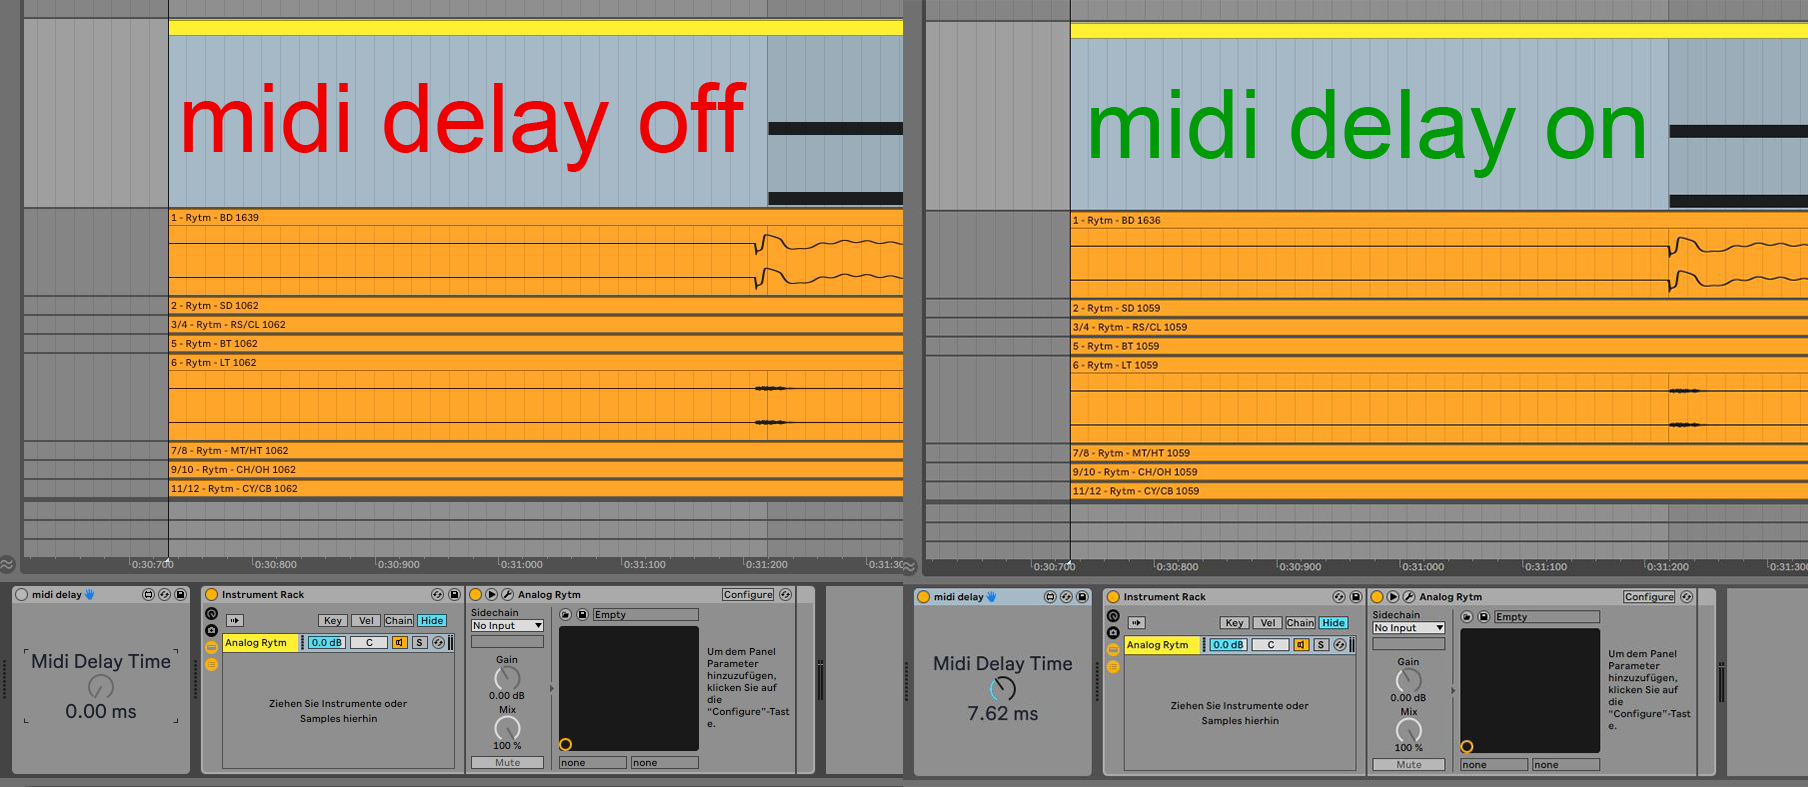This screenshot has width=1808, height=787.
Task: Toggle left Instrument Rack device on/off
Action: [211, 594]
